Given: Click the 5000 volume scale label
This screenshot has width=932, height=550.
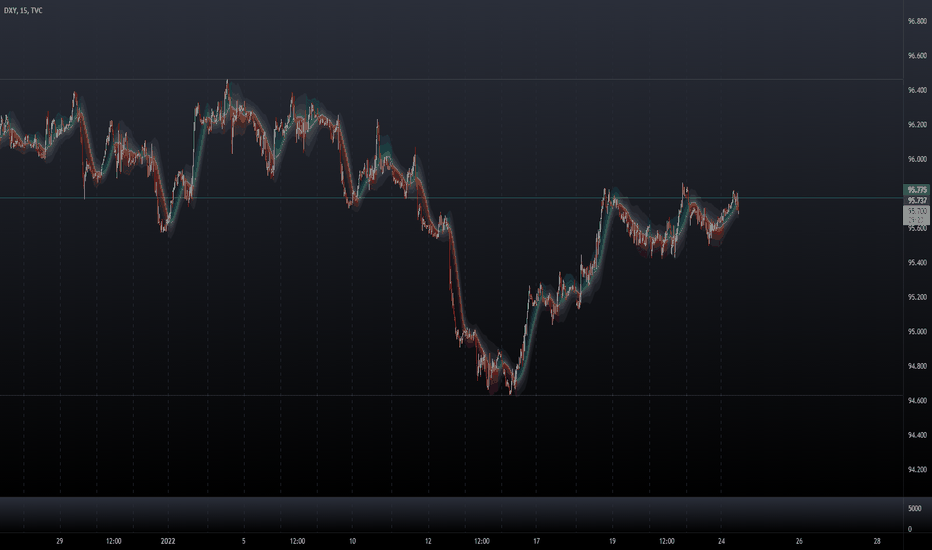Looking at the screenshot, I should [914, 508].
